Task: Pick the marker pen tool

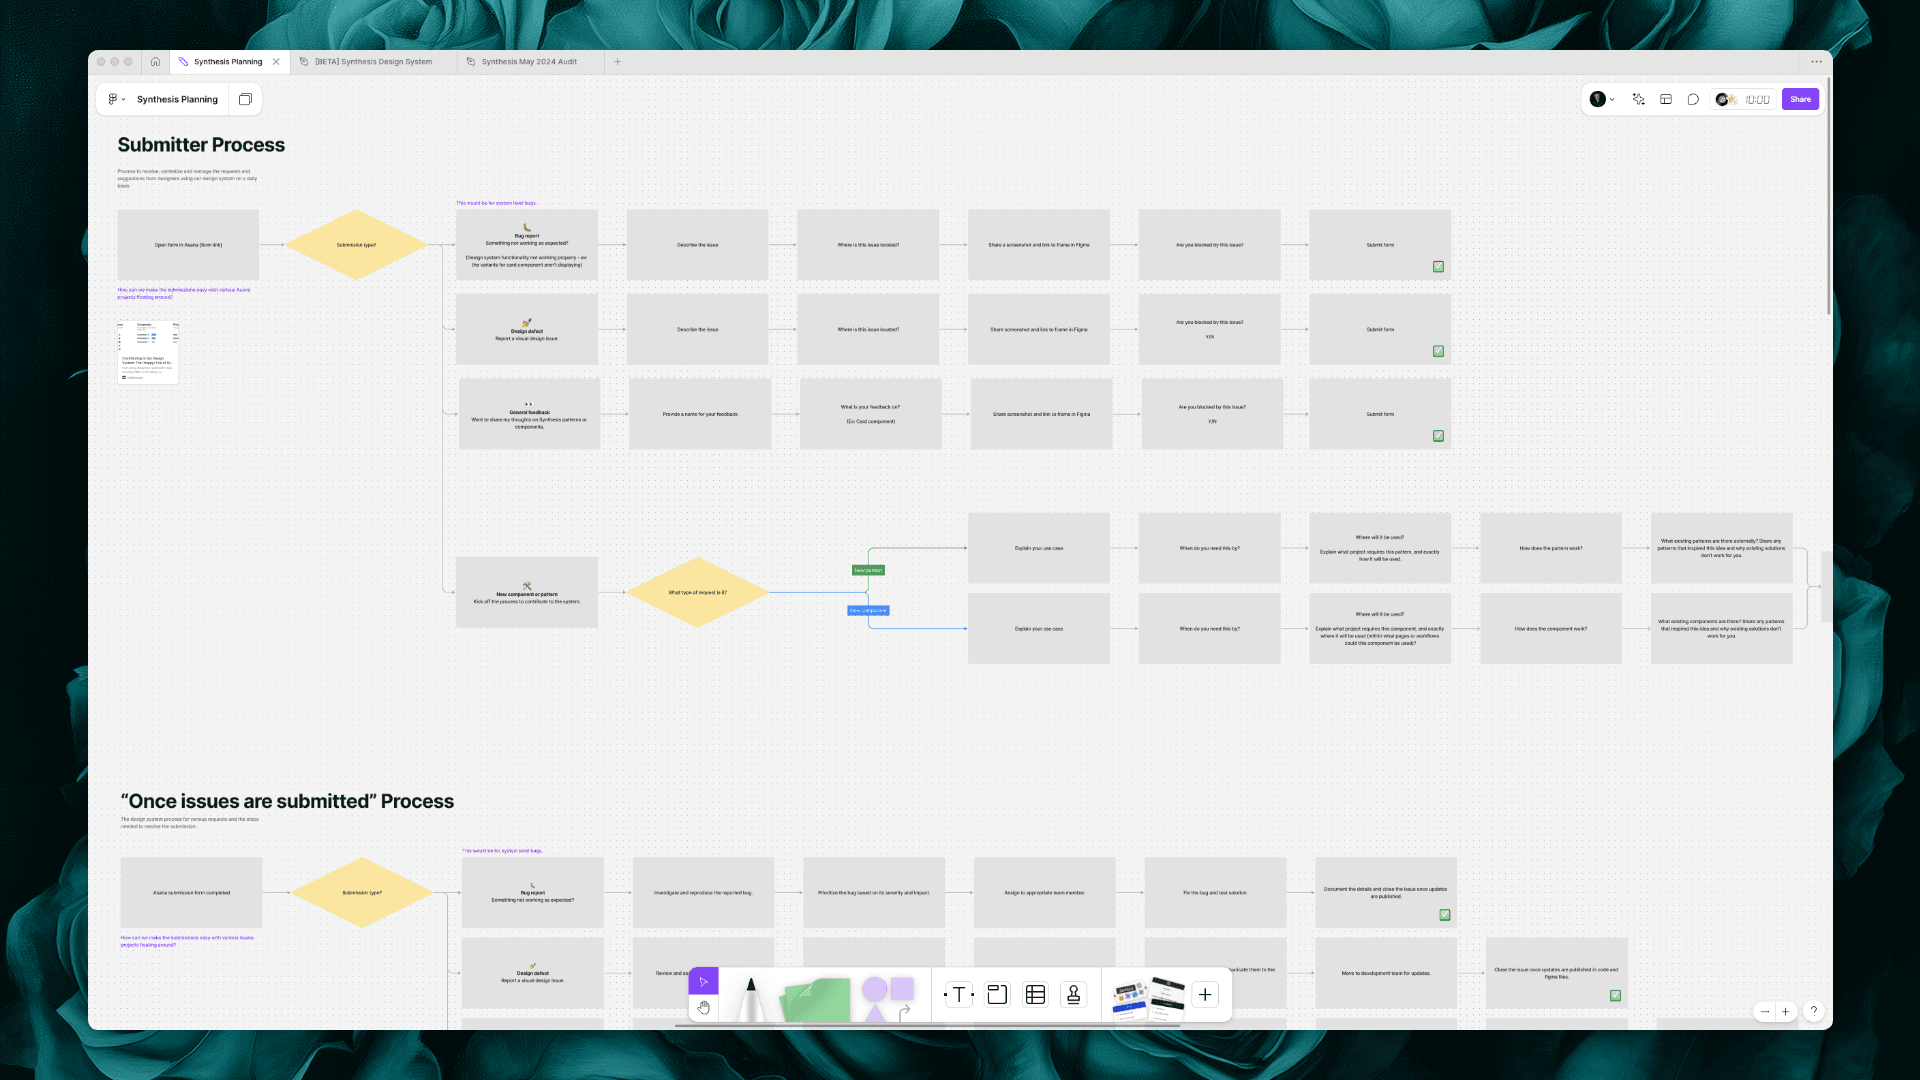Action: coord(750,998)
